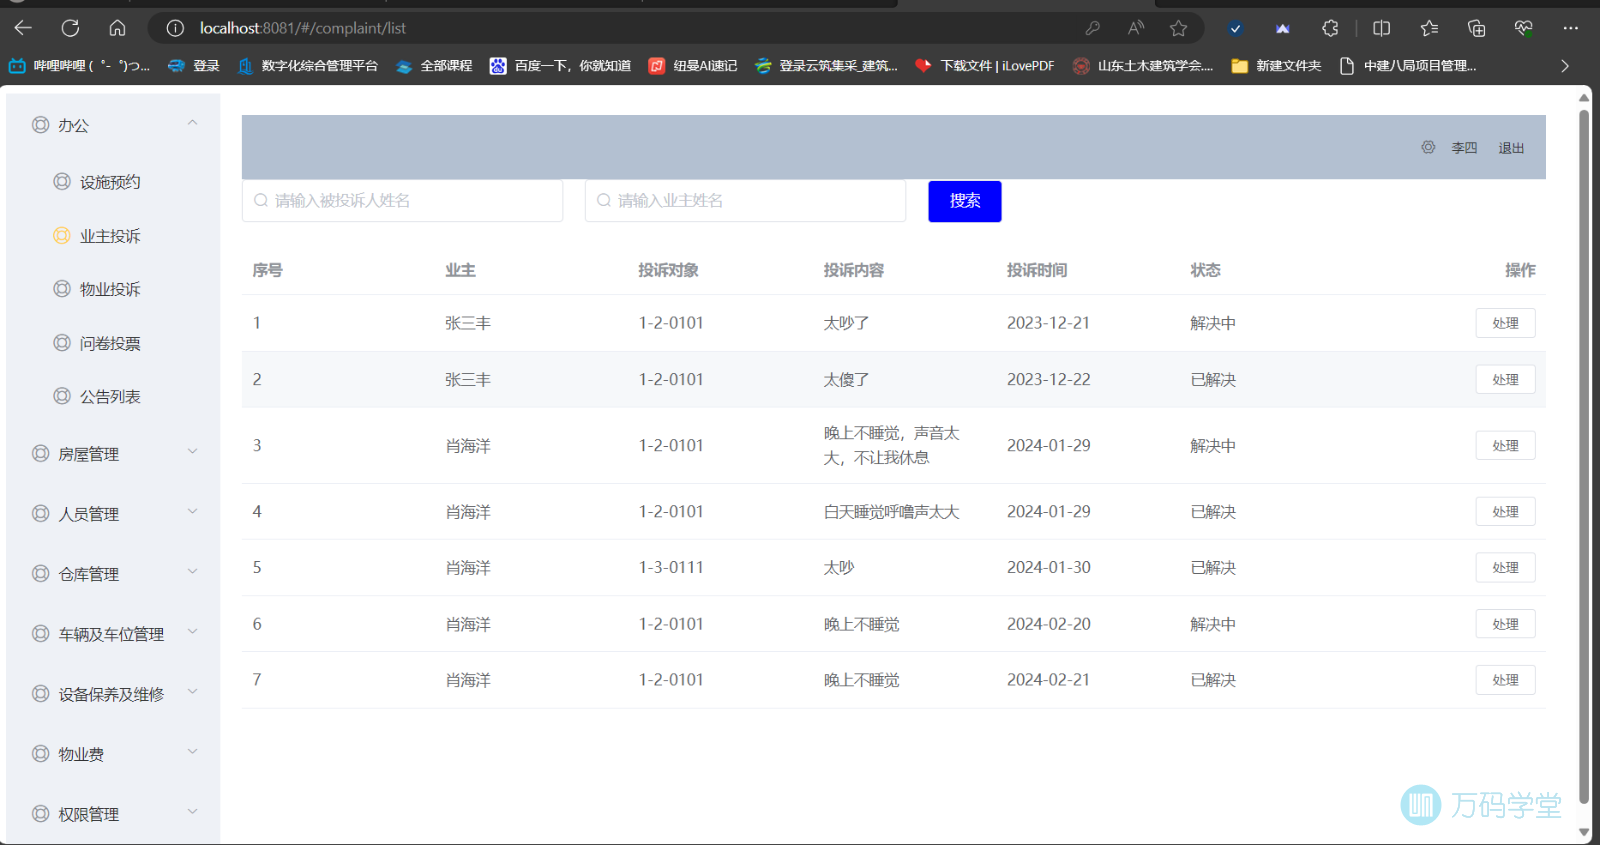Open browser extensions puzzle icon
The height and width of the screenshot is (845, 1600).
1330,28
